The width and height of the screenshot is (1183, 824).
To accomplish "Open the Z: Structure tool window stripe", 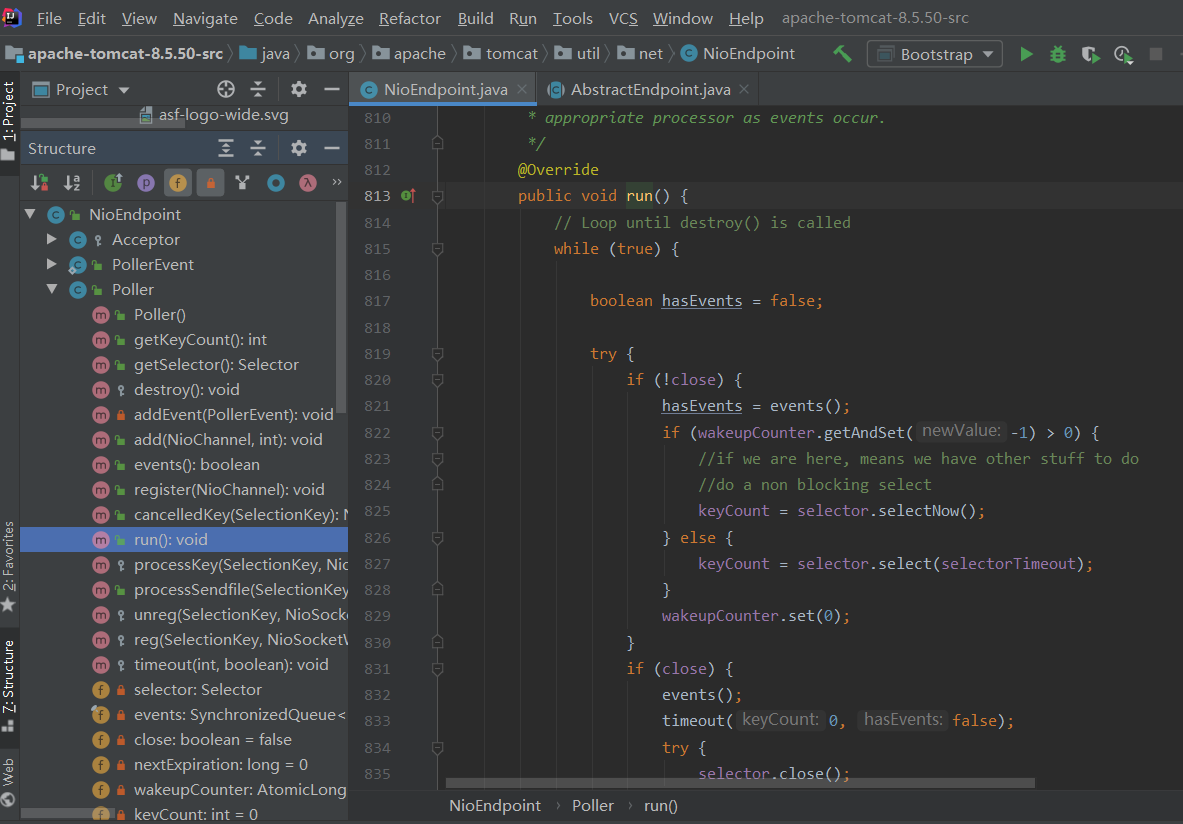I will click(9, 685).
